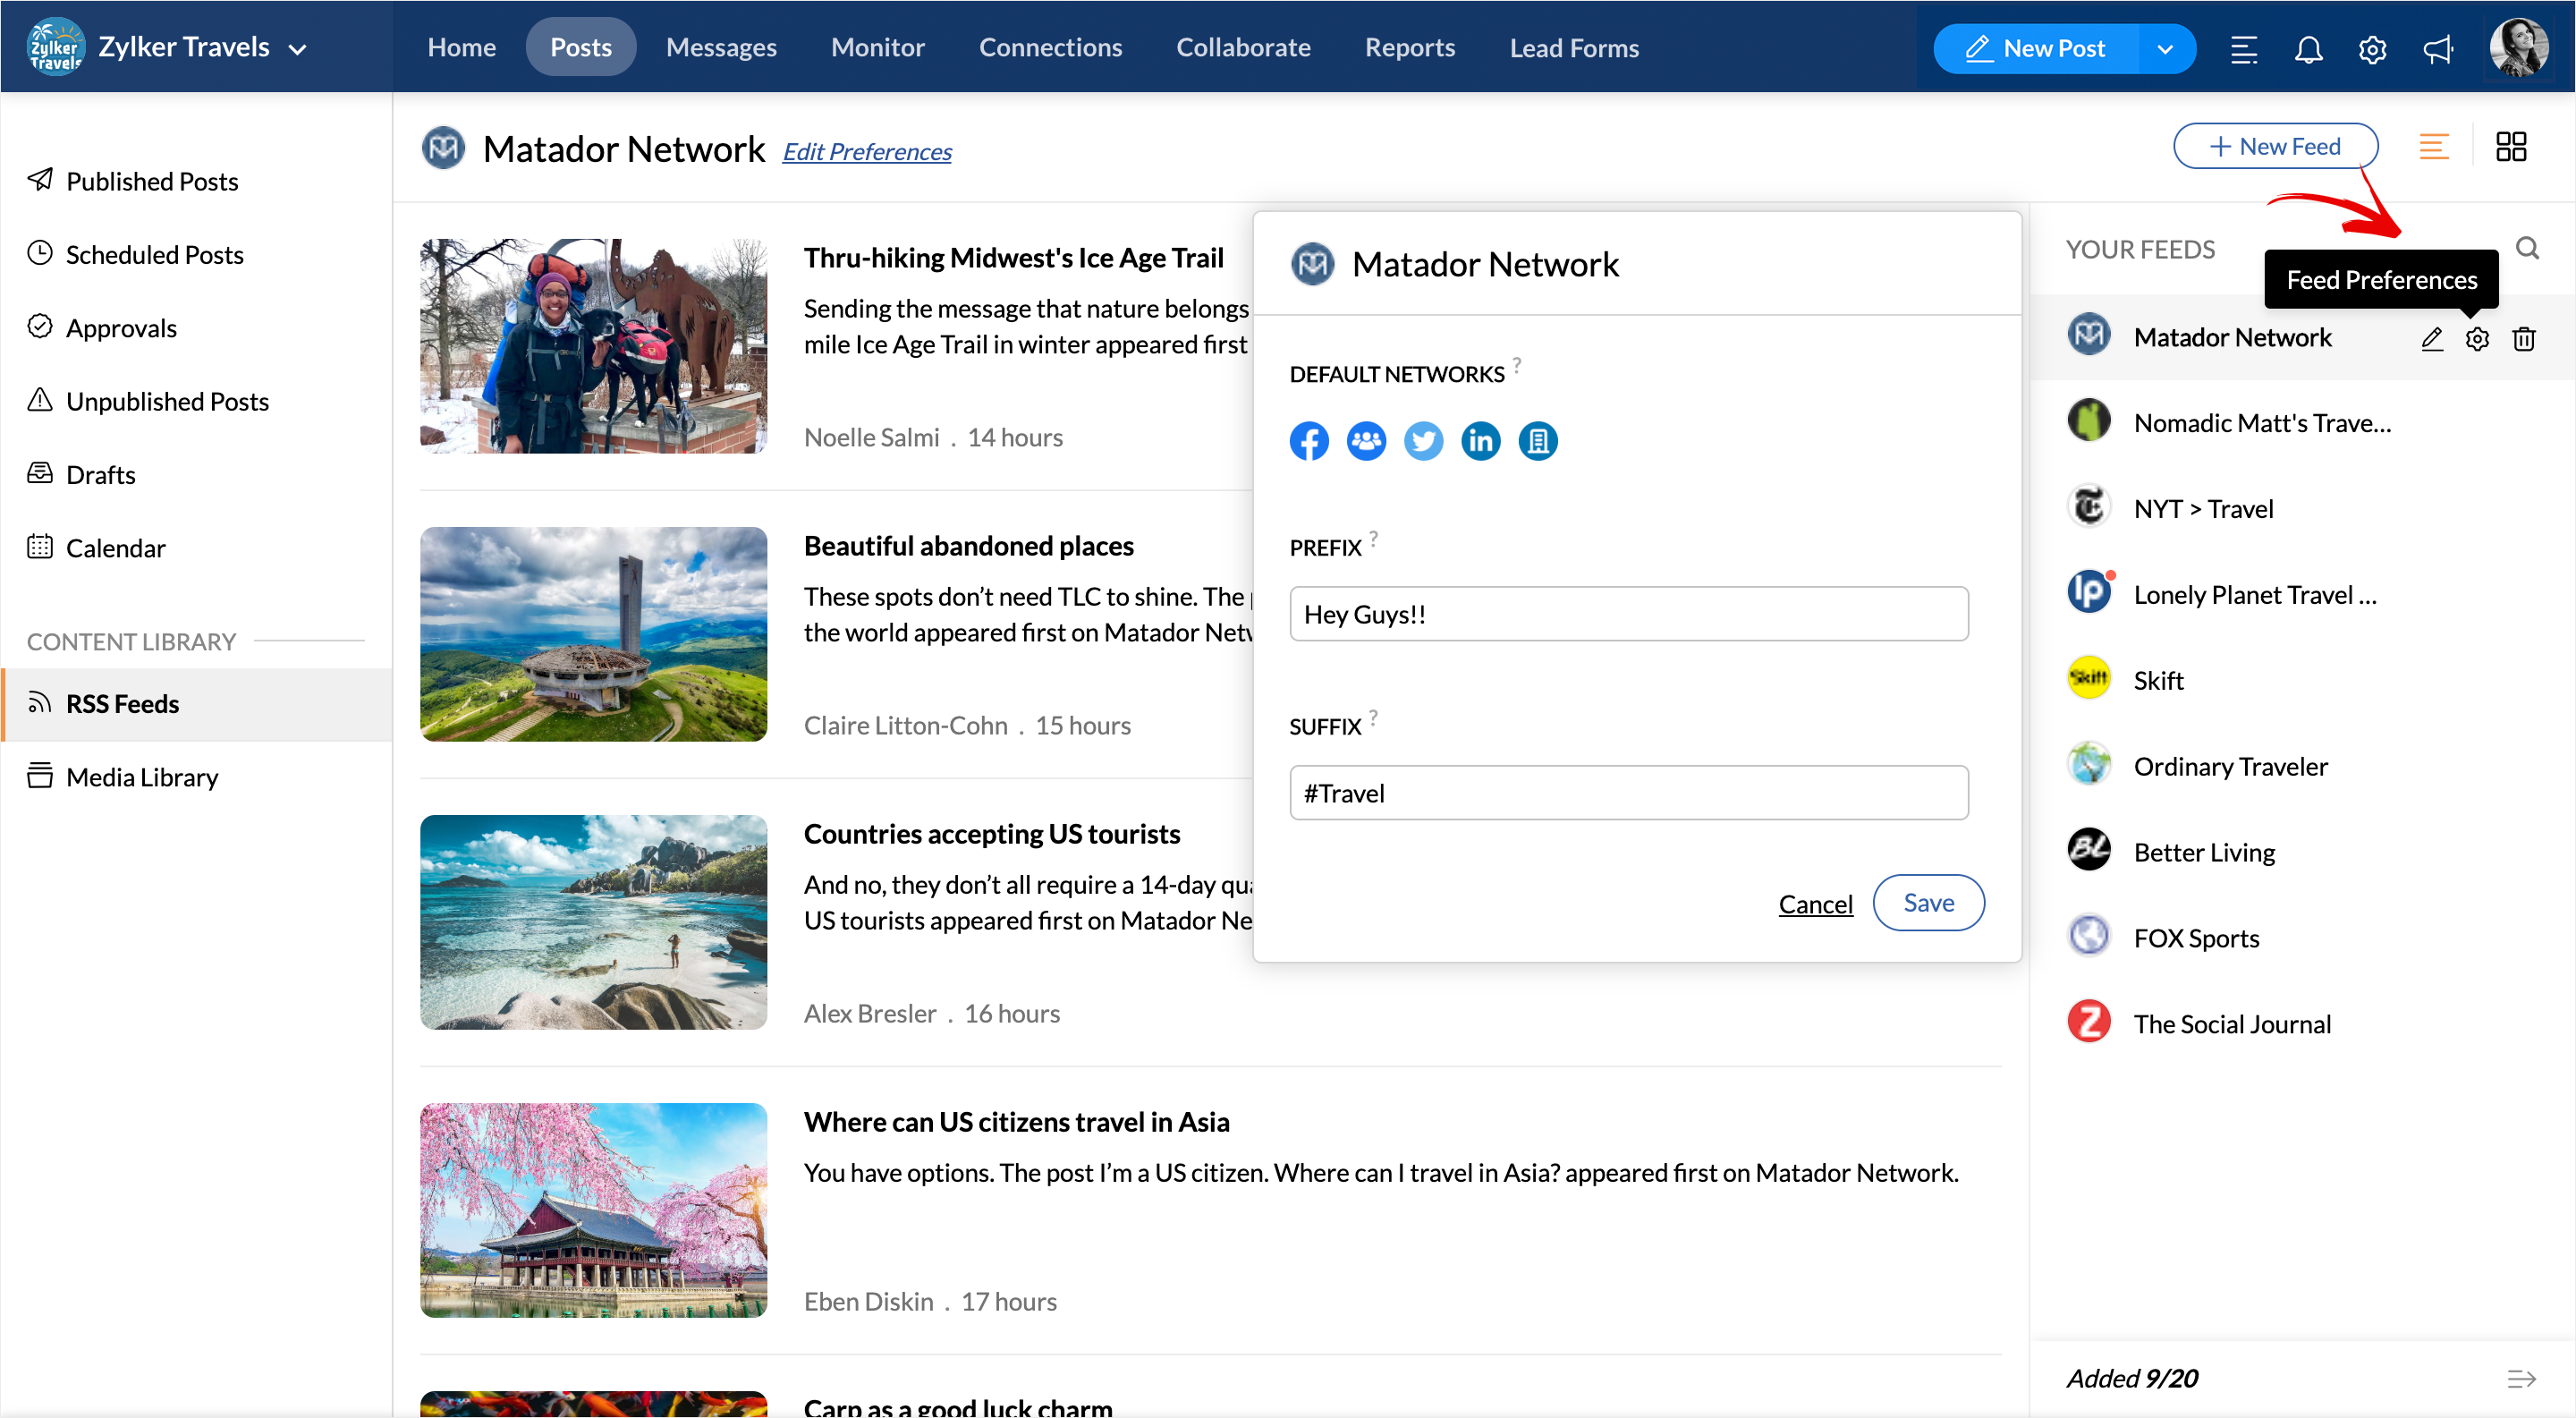Toggle LinkedIn profile in default networks
Viewport: 2576px width, 1418px height.
[1480, 441]
